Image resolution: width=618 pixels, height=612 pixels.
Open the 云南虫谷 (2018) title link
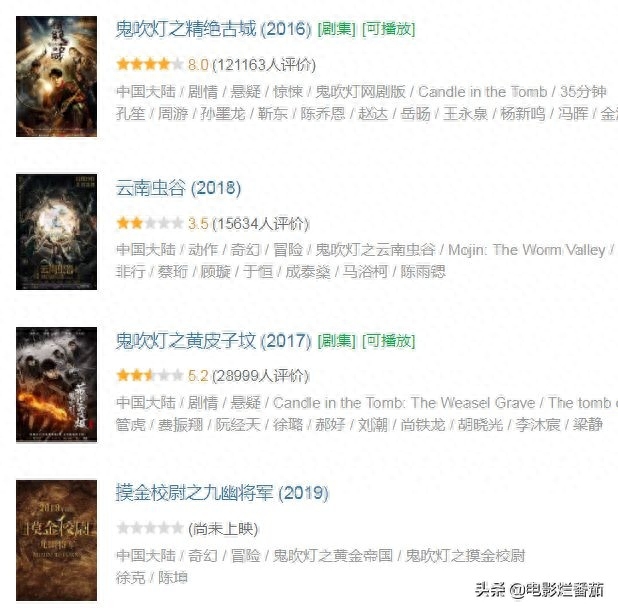(x=178, y=188)
